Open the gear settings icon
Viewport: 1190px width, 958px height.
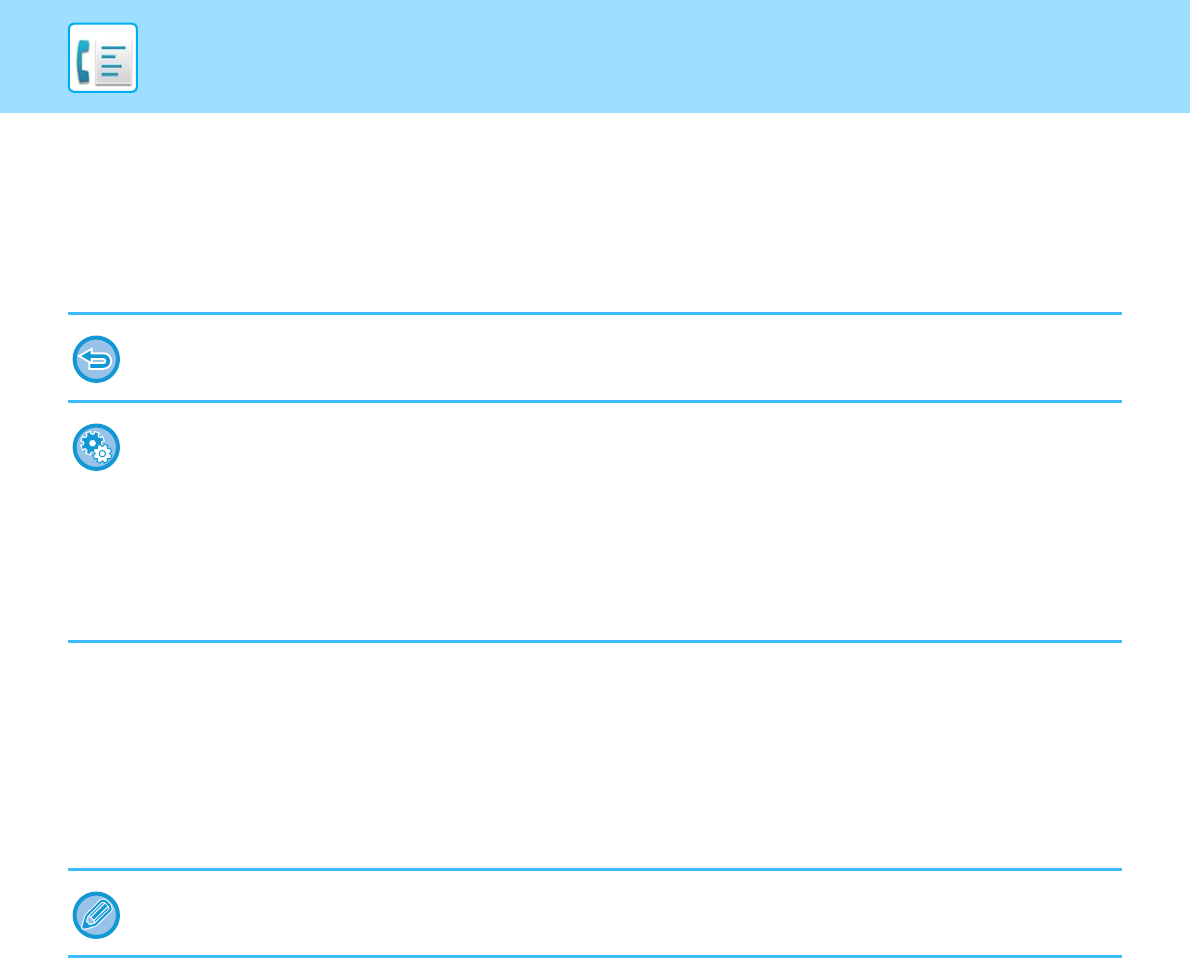(96, 448)
